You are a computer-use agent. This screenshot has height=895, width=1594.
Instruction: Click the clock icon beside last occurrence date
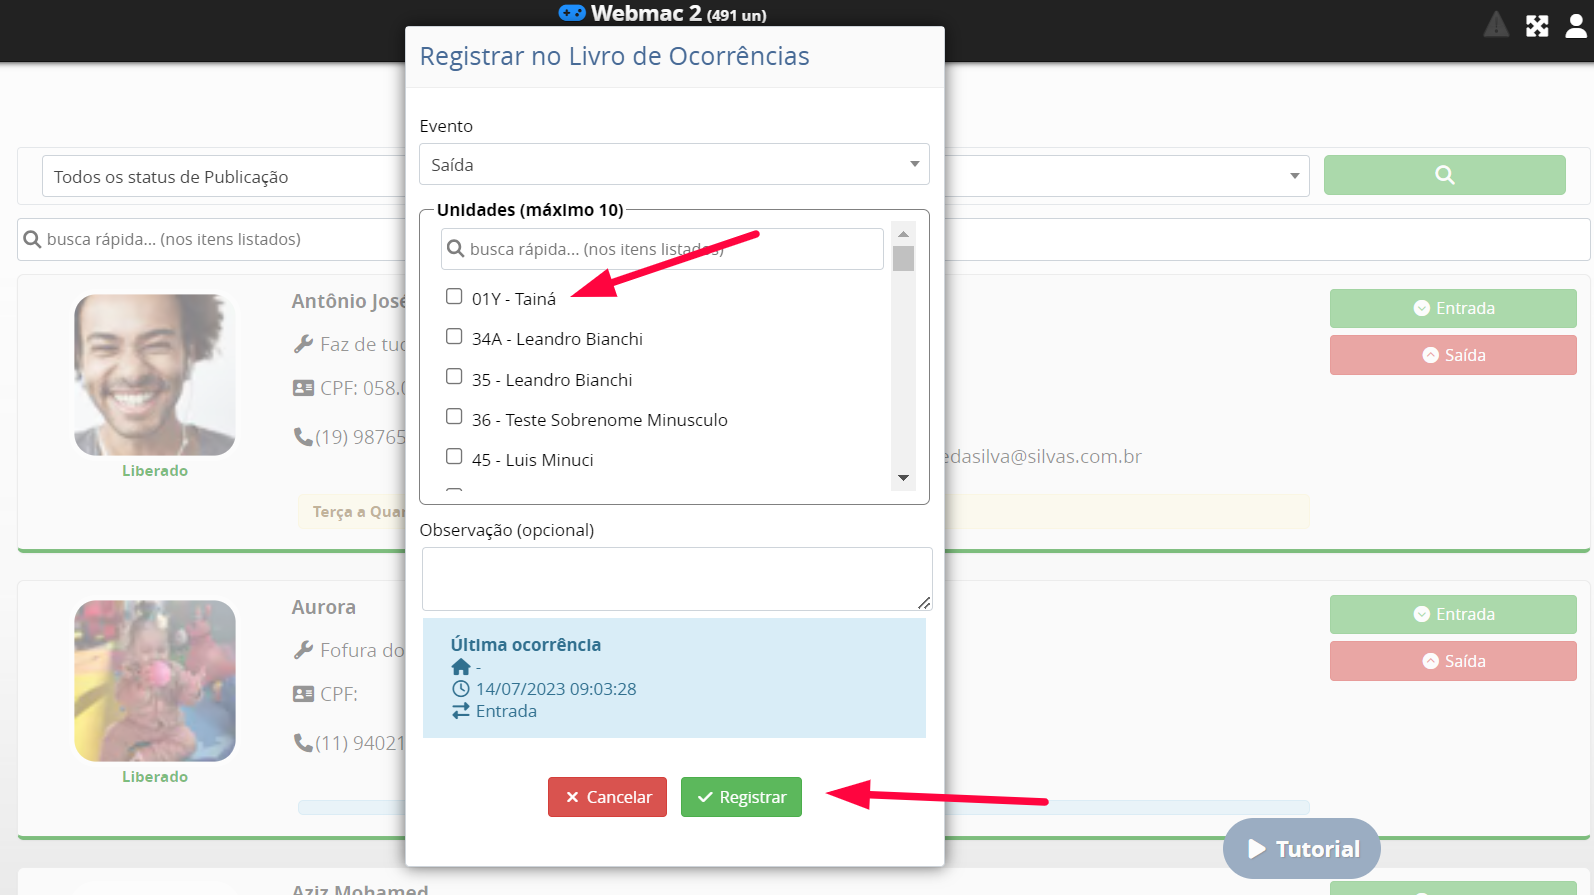tap(461, 689)
